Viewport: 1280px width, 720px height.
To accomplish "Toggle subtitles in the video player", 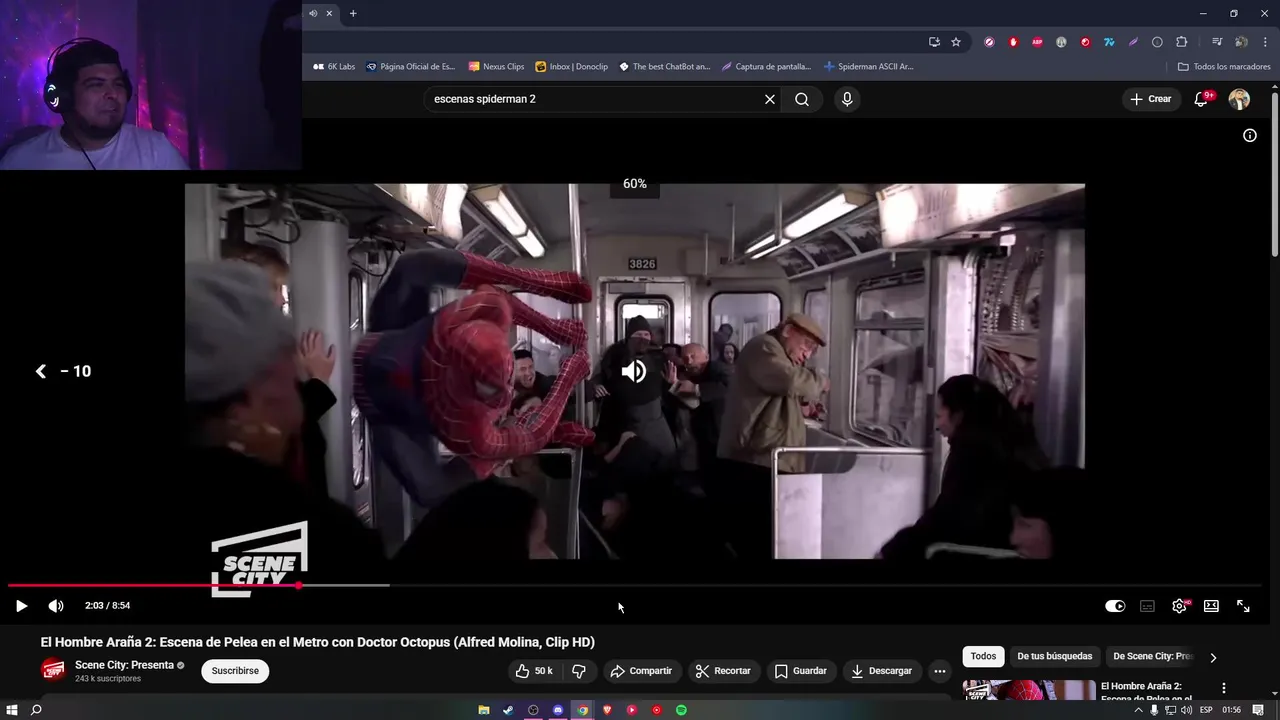I will [x=1147, y=606].
